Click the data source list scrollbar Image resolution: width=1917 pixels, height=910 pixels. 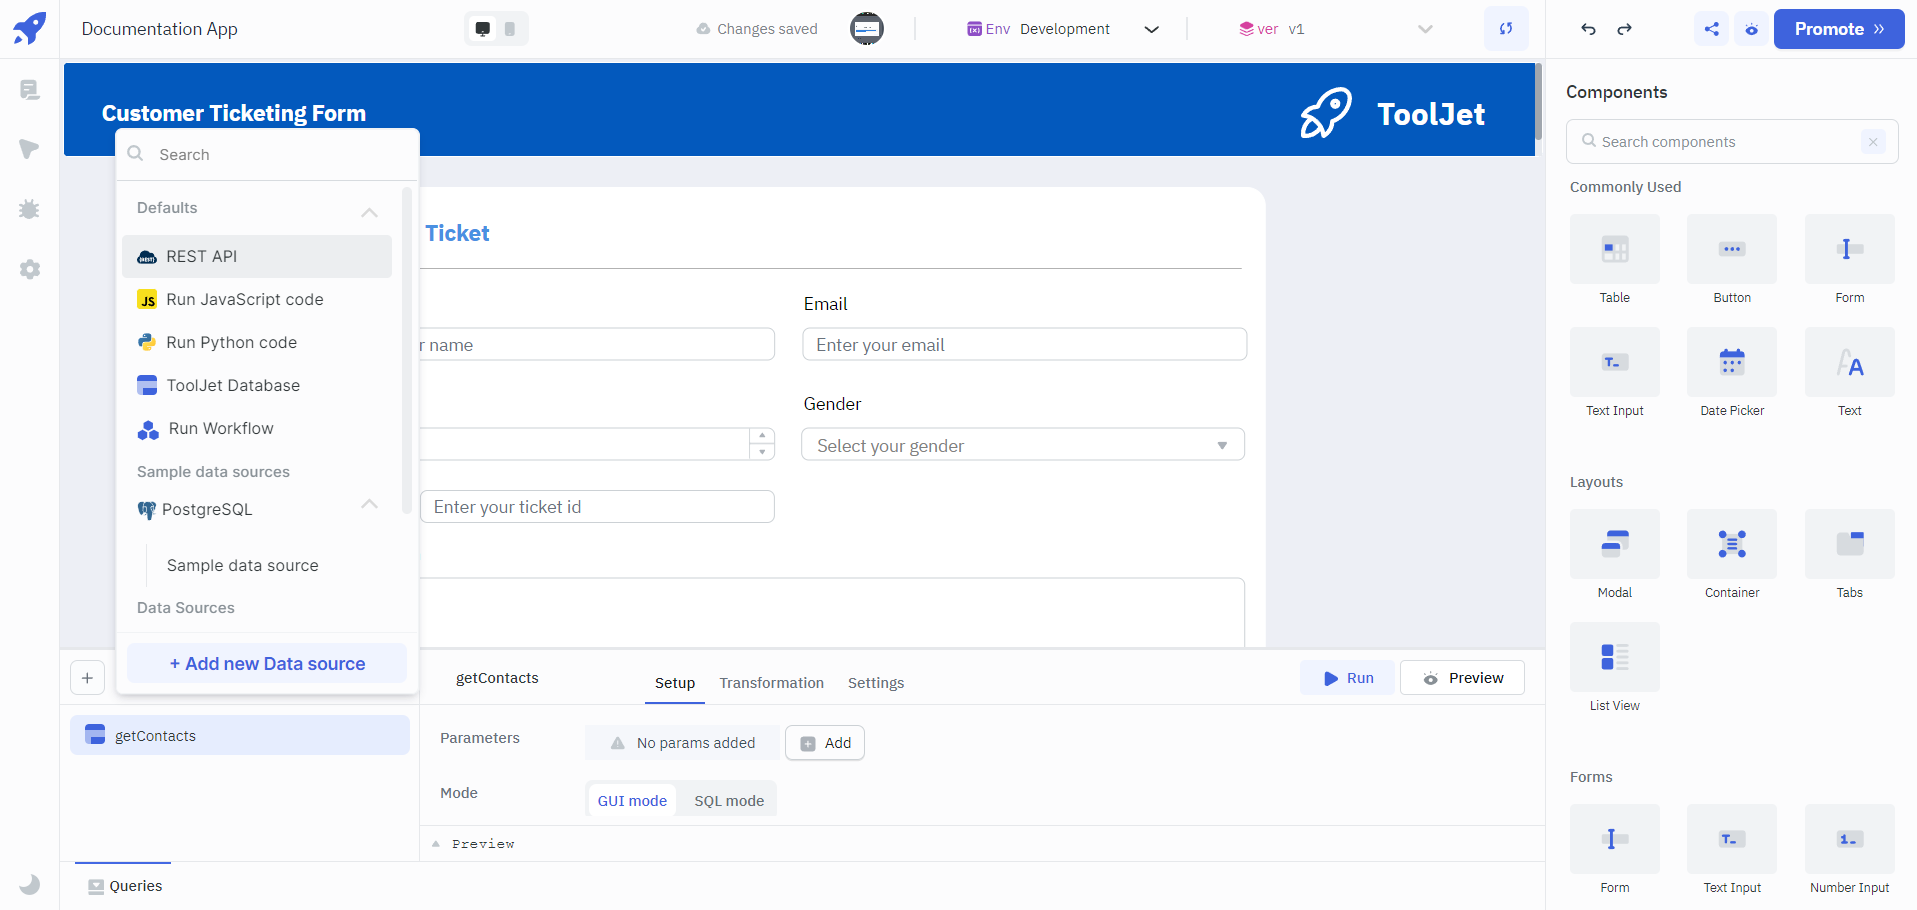[407, 350]
